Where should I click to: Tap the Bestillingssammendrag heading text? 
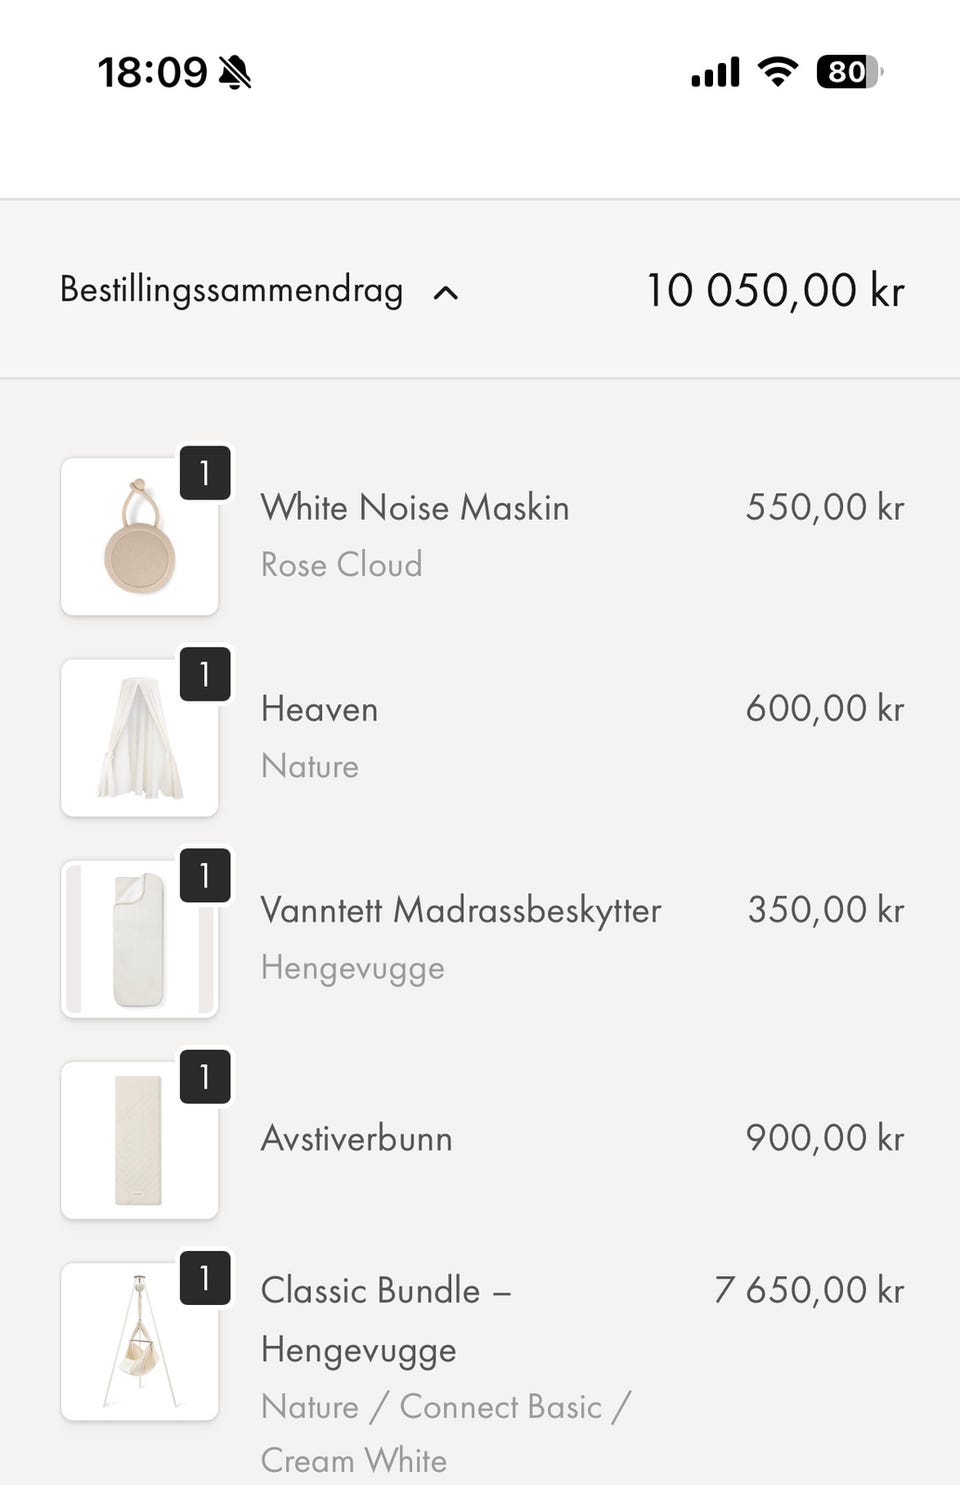(231, 290)
